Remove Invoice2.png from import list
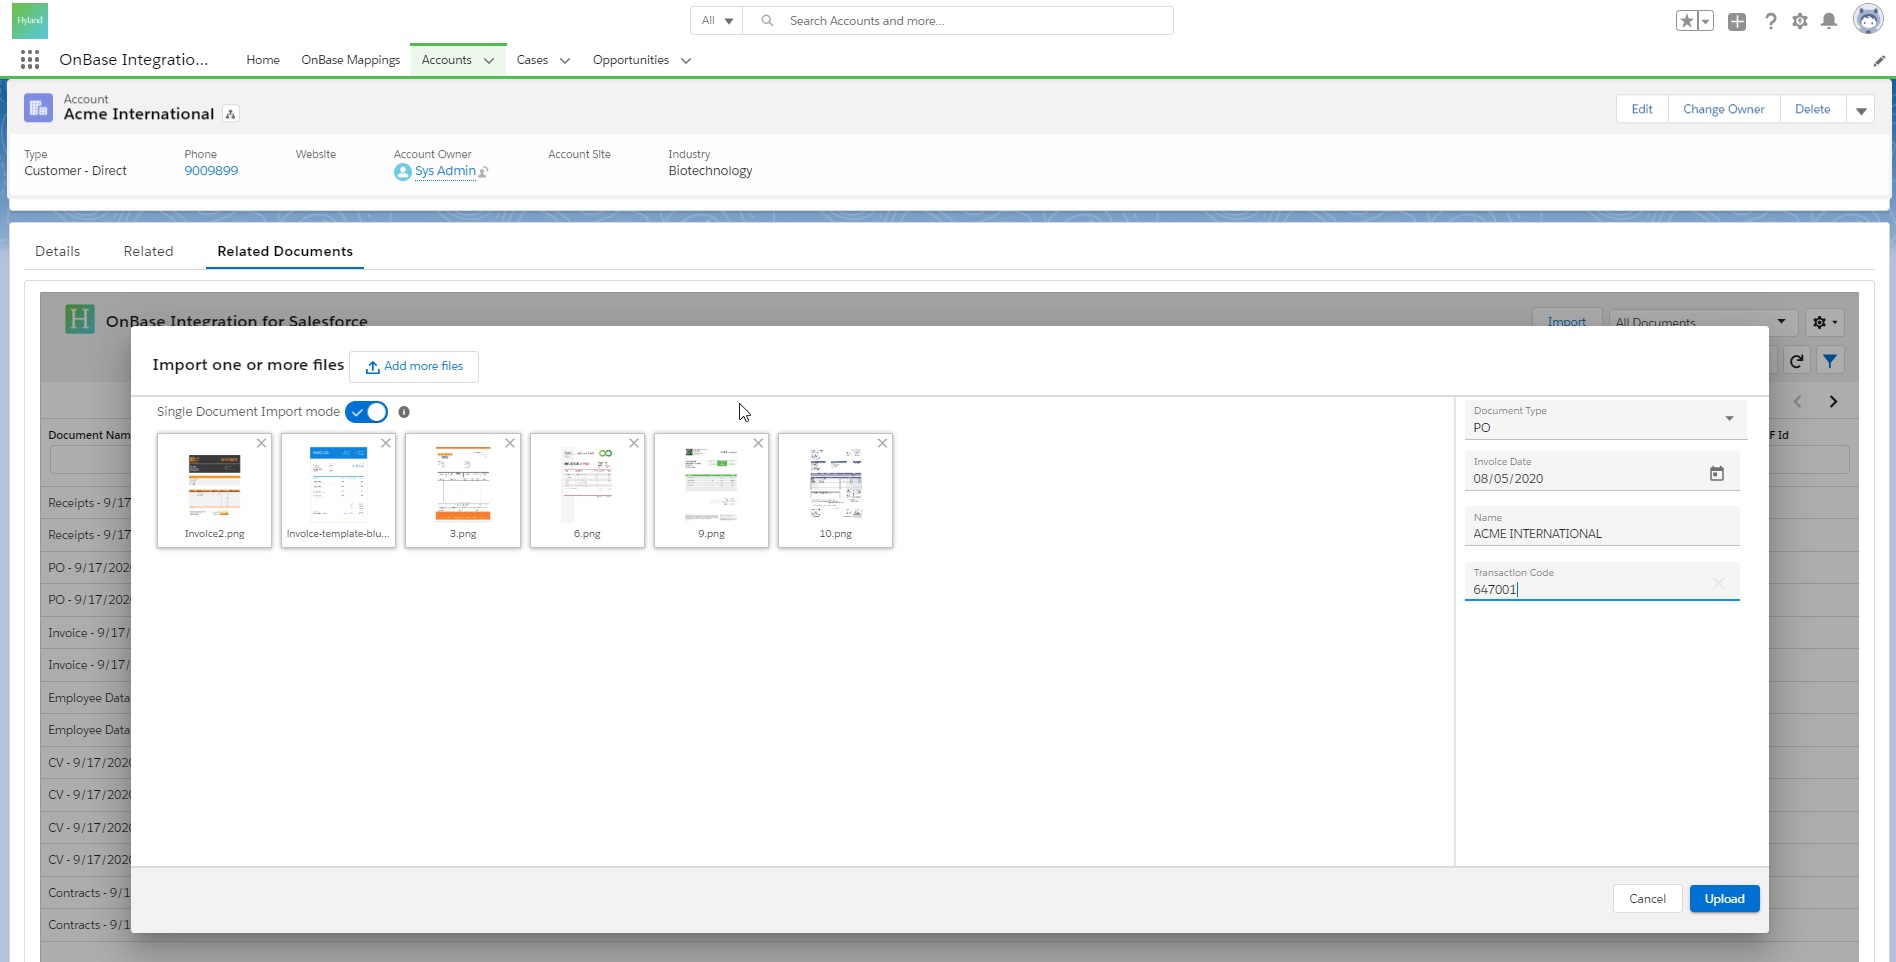Viewport: 1896px width, 962px height. [262, 443]
